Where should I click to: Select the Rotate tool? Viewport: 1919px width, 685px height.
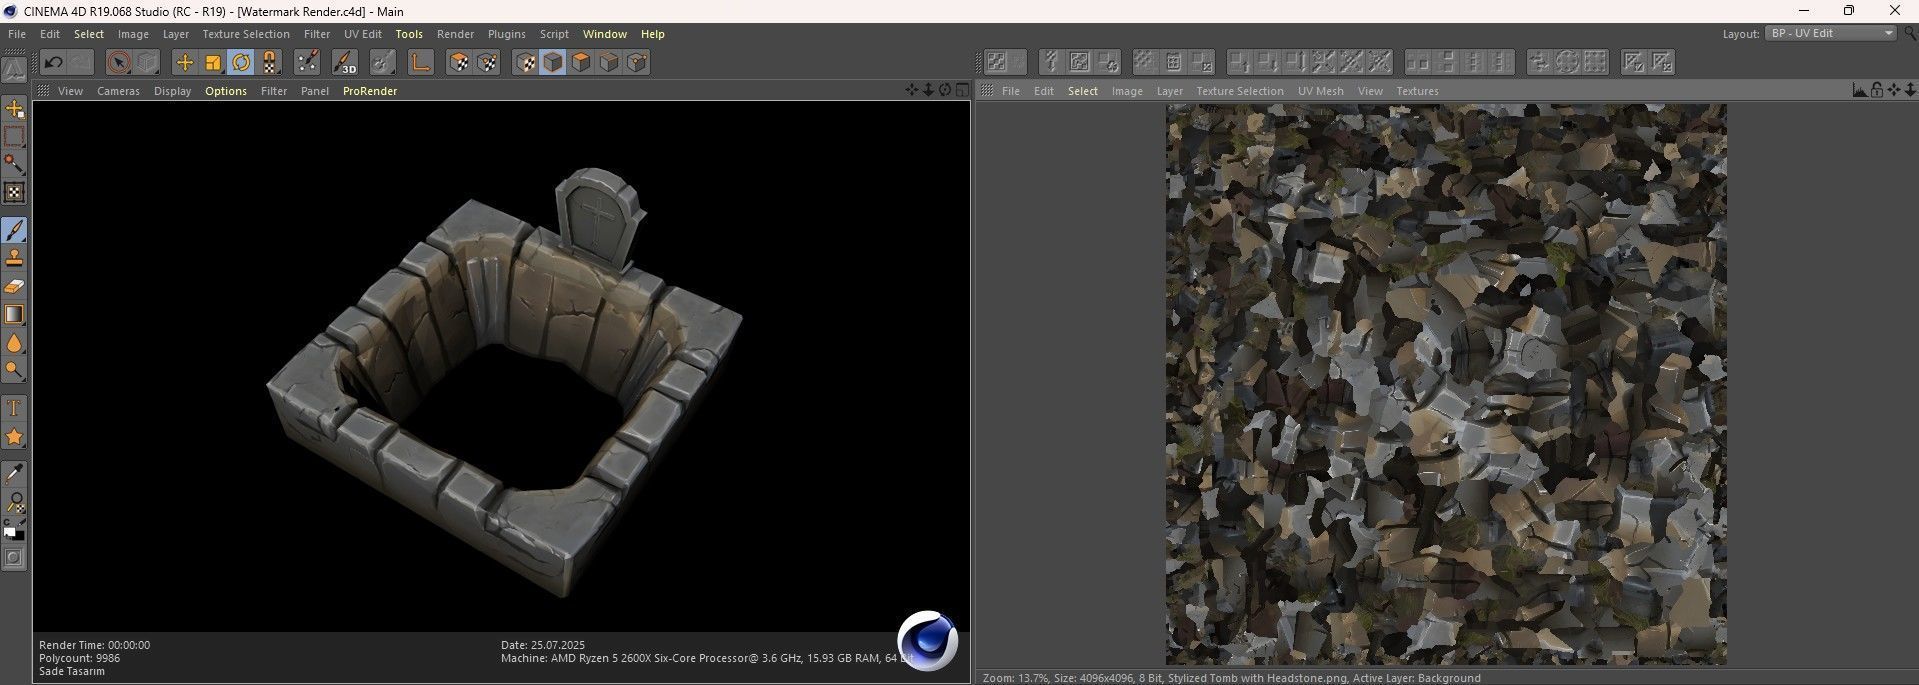241,62
